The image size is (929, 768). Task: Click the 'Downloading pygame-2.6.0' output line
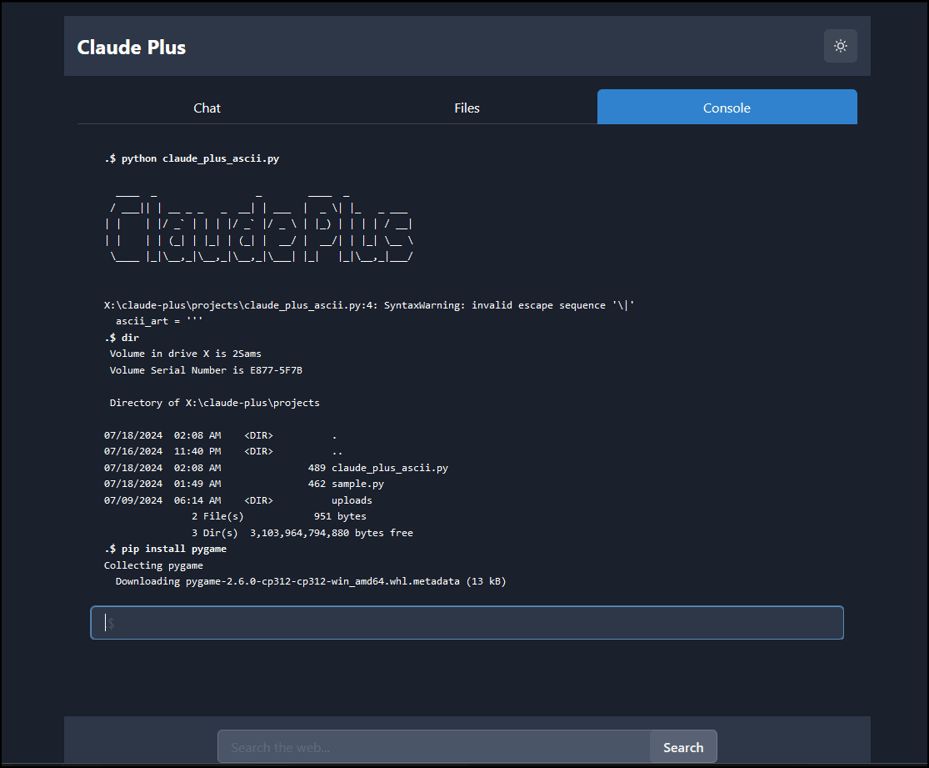click(x=310, y=581)
